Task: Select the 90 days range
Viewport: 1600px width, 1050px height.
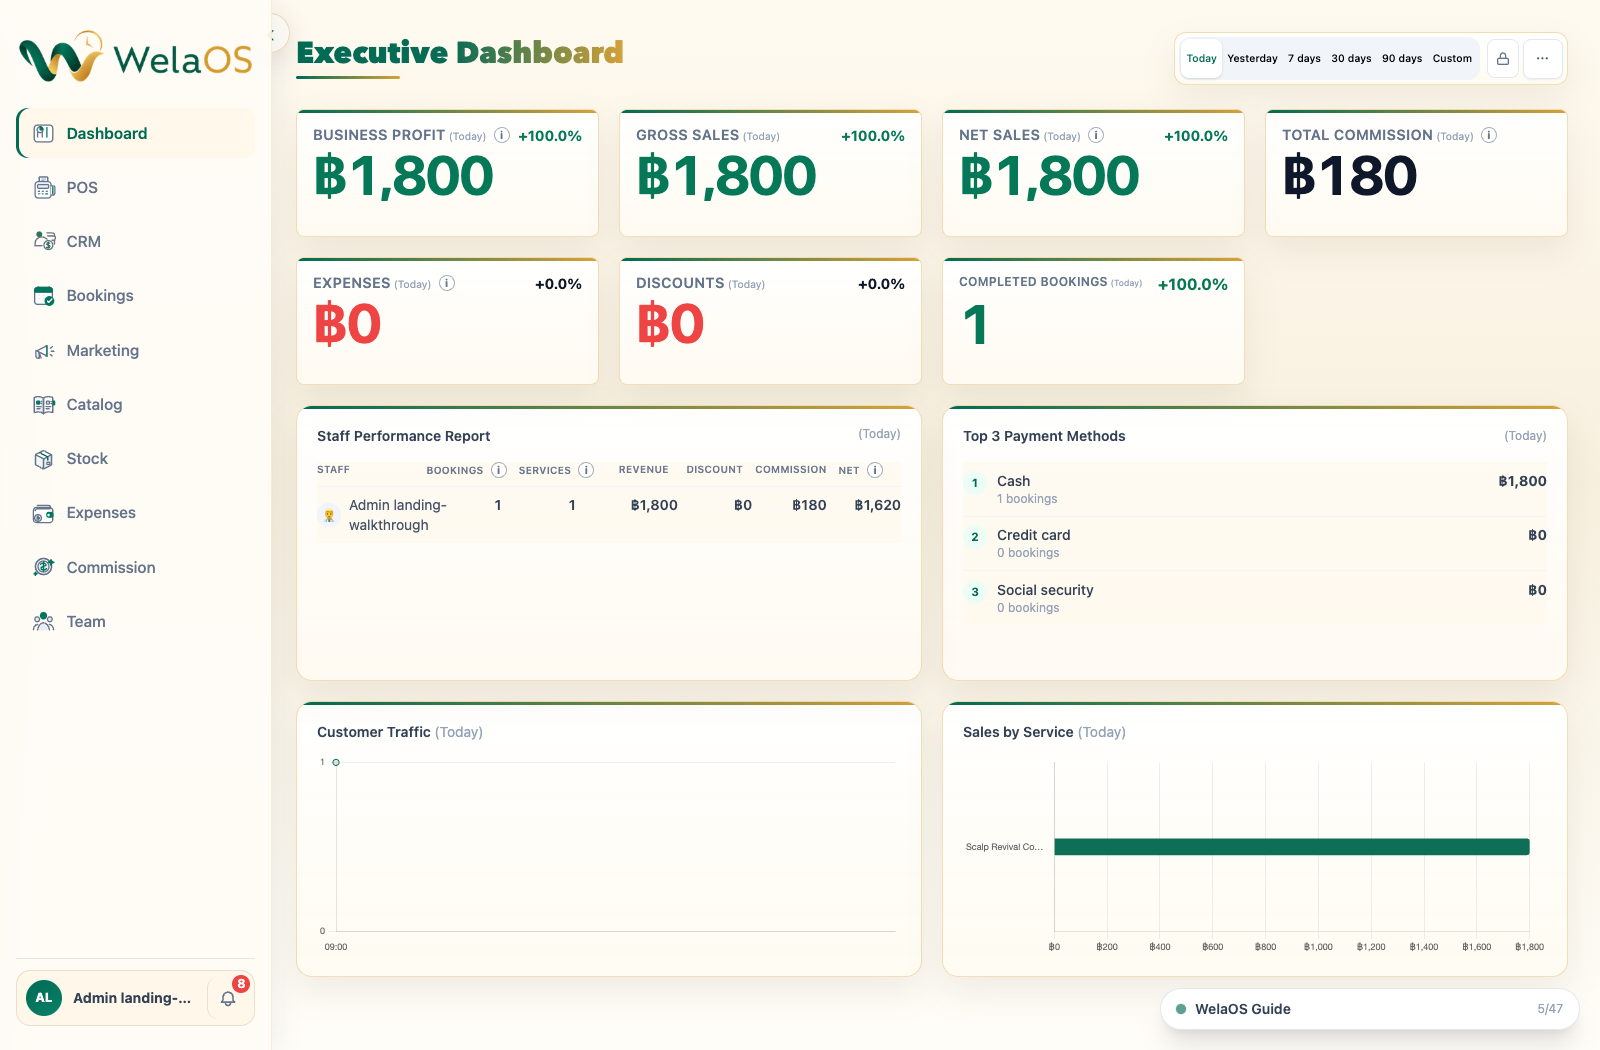Action: pyautogui.click(x=1402, y=59)
